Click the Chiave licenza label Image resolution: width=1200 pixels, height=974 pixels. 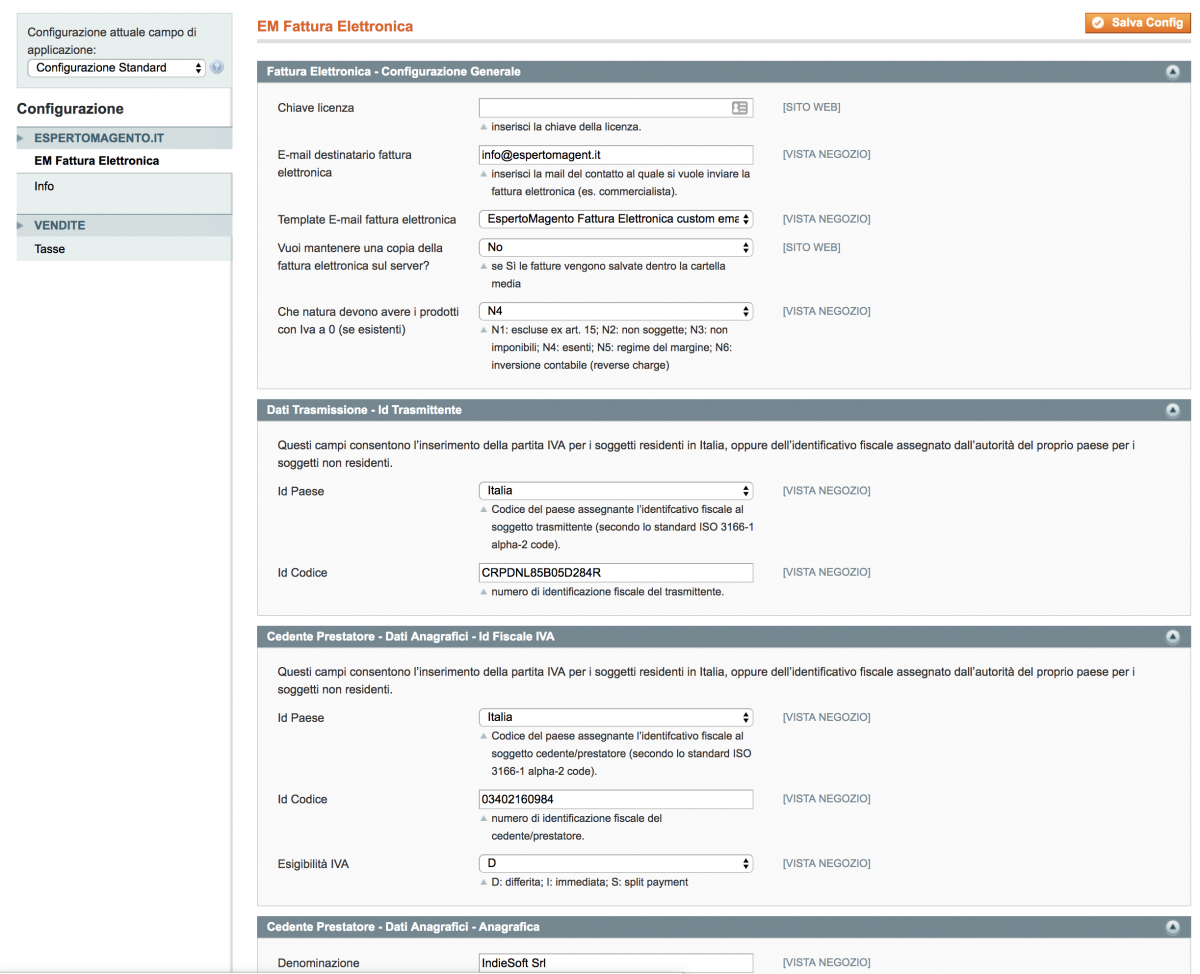tap(316, 107)
